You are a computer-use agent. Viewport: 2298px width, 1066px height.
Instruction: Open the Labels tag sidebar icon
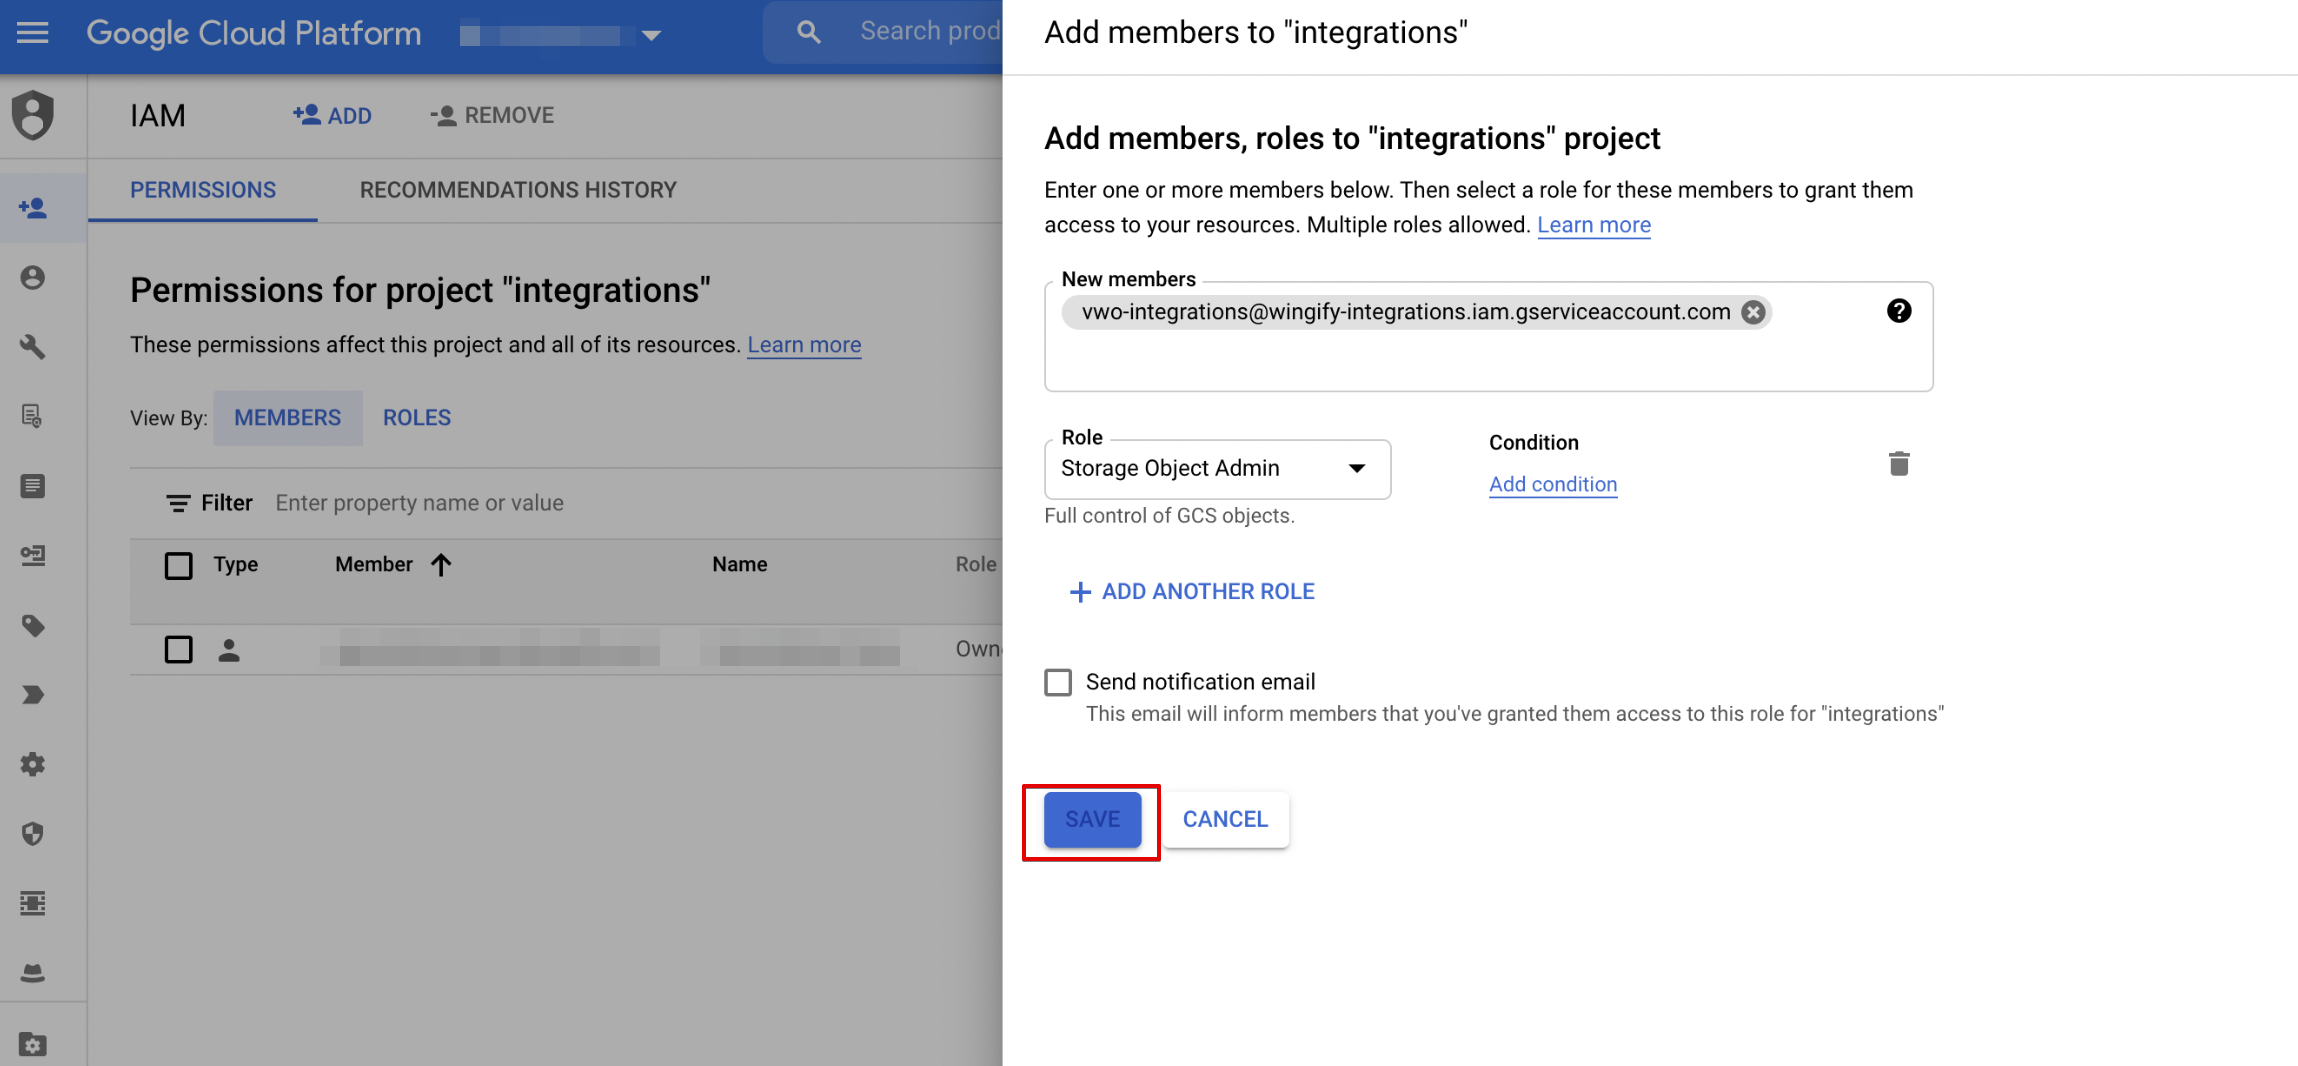33,625
